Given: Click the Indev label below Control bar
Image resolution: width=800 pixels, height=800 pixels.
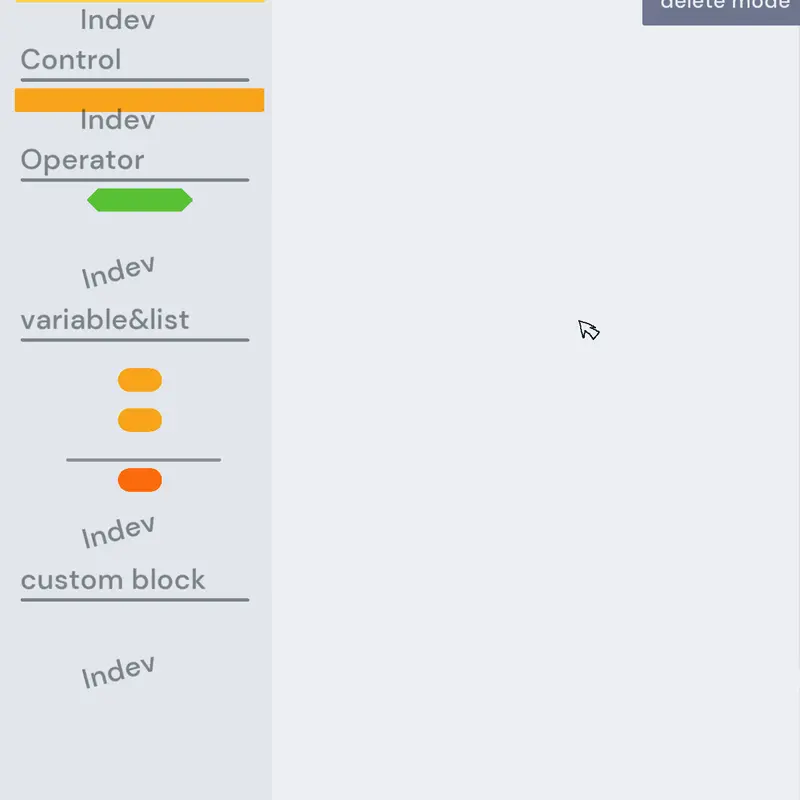Looking at the screenshot, I should 117,120.
